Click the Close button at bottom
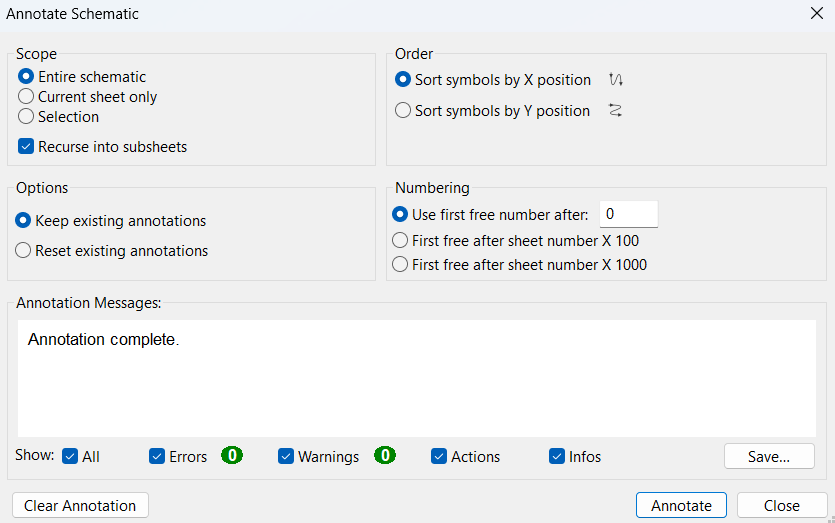 [x=782, y=505]
